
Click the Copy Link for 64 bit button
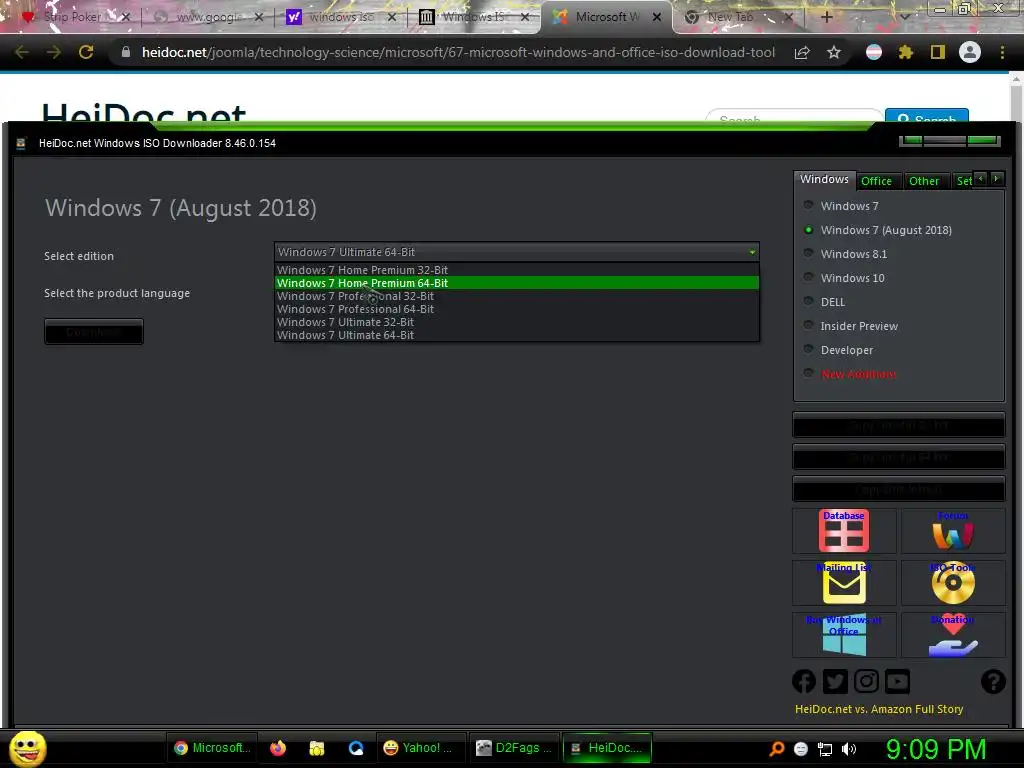[899, 457]
